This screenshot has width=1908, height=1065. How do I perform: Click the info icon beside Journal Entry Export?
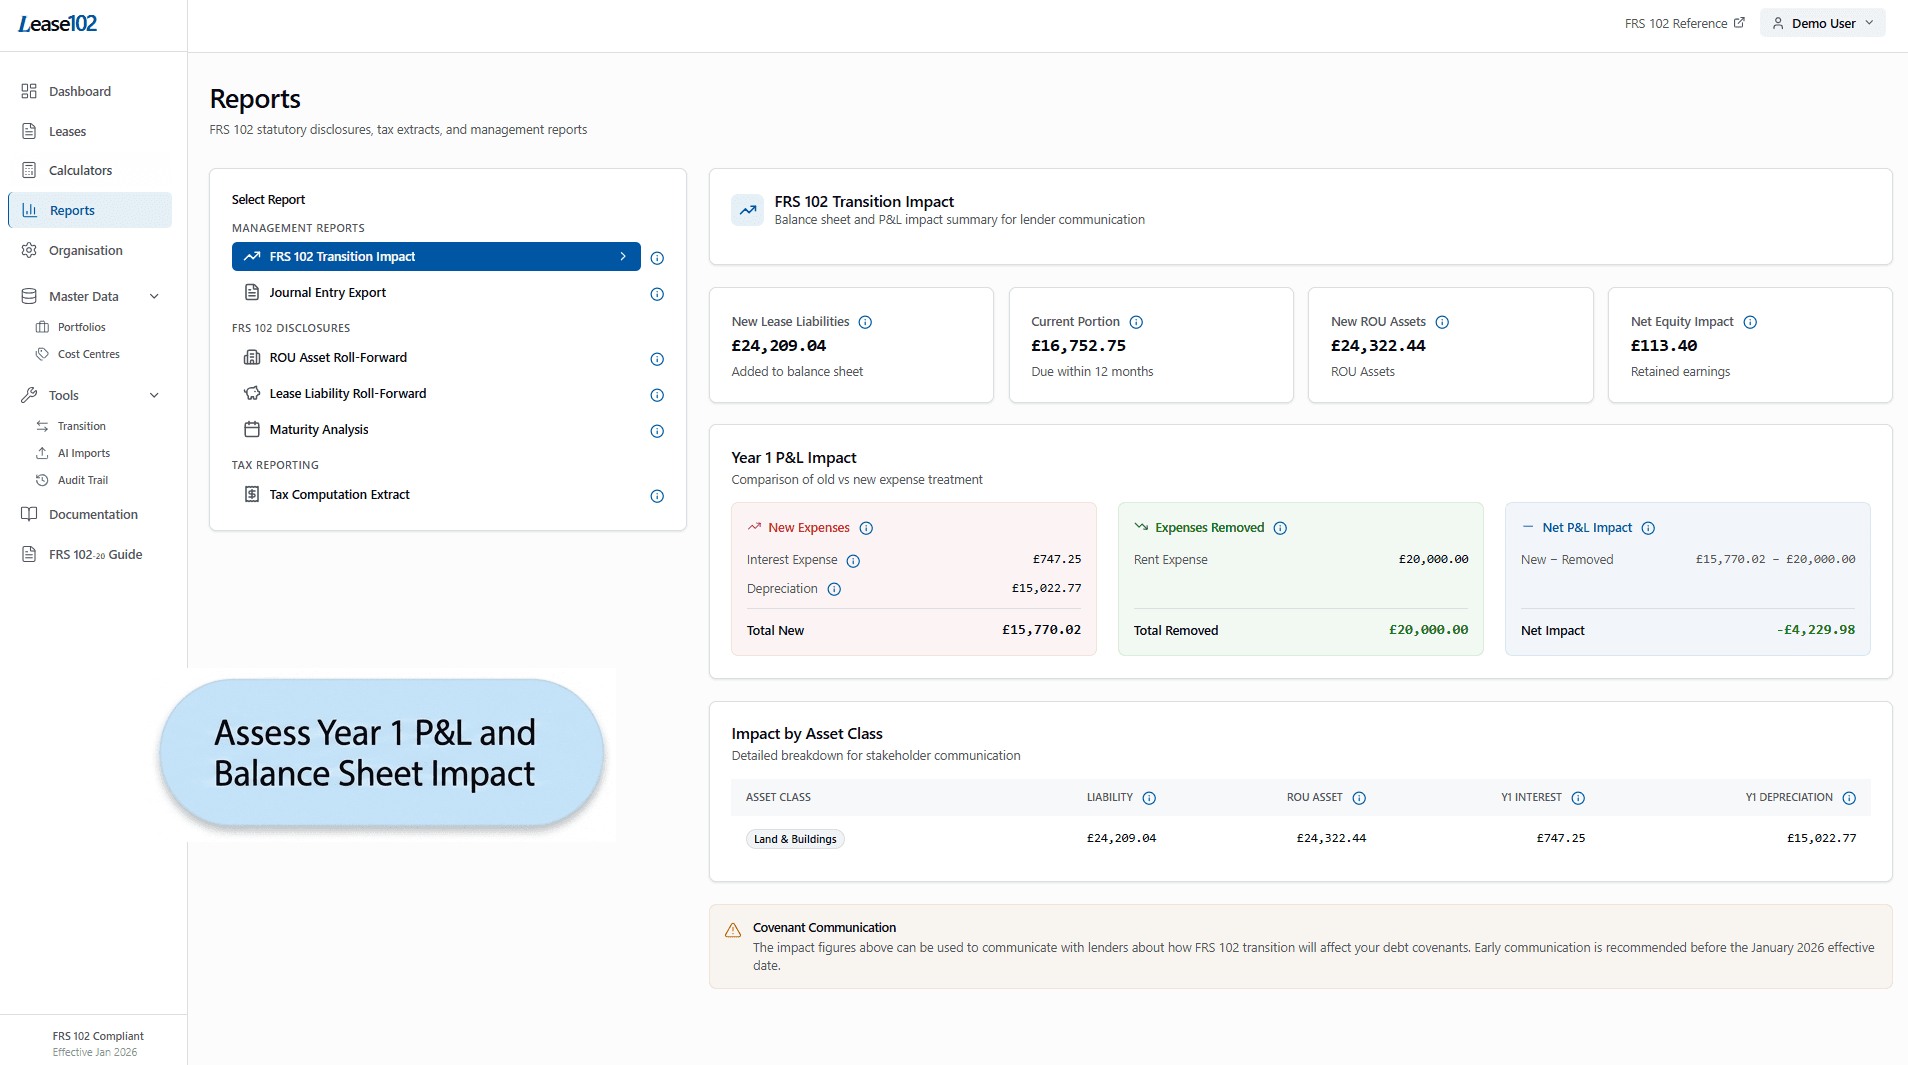pos(657,294)
